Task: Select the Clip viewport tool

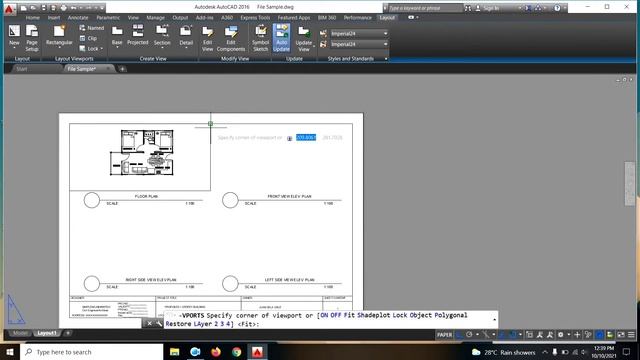Action: point(88,38)
